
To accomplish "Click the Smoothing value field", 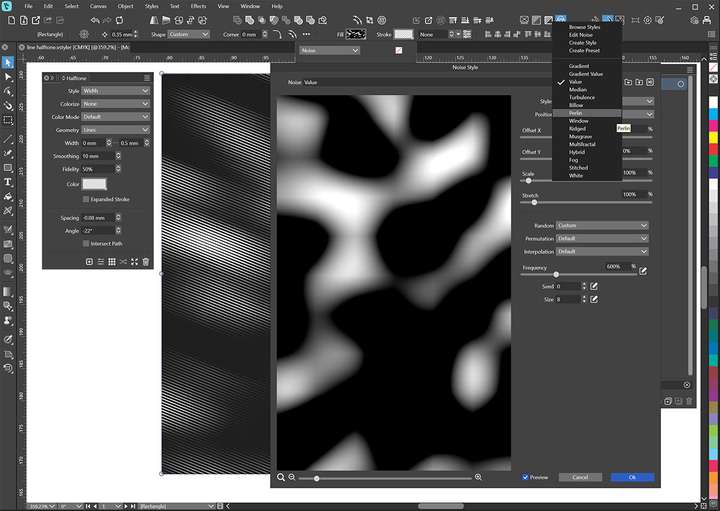I will [97, 156].
